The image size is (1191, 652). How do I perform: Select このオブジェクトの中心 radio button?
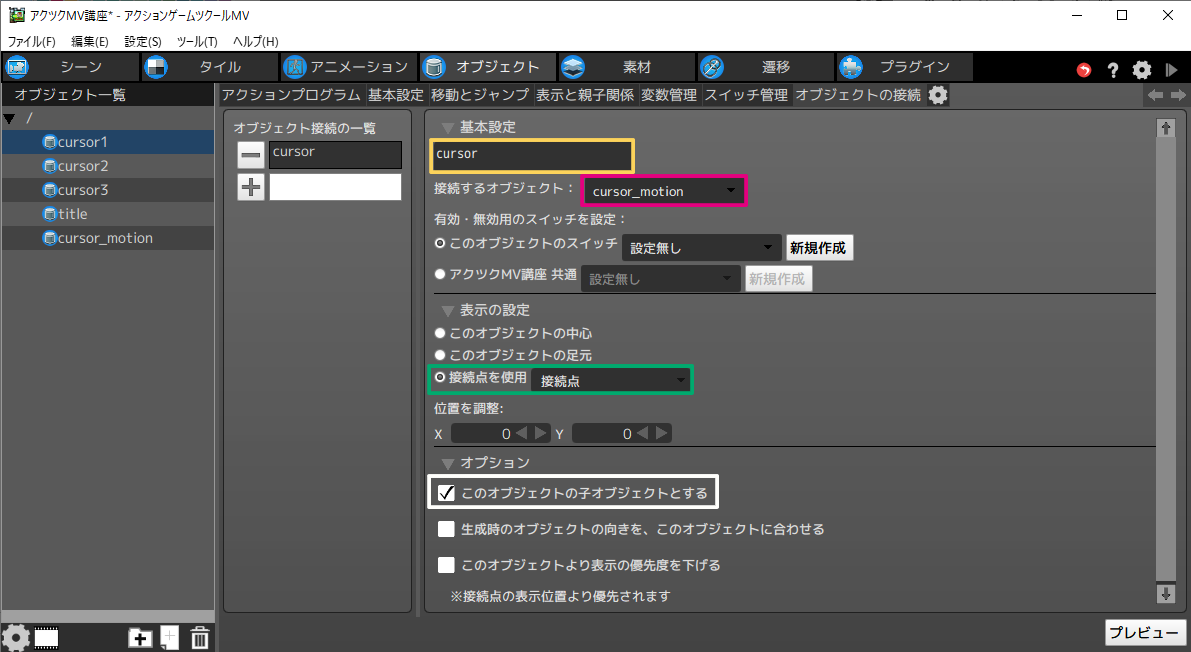coord(440,333)
